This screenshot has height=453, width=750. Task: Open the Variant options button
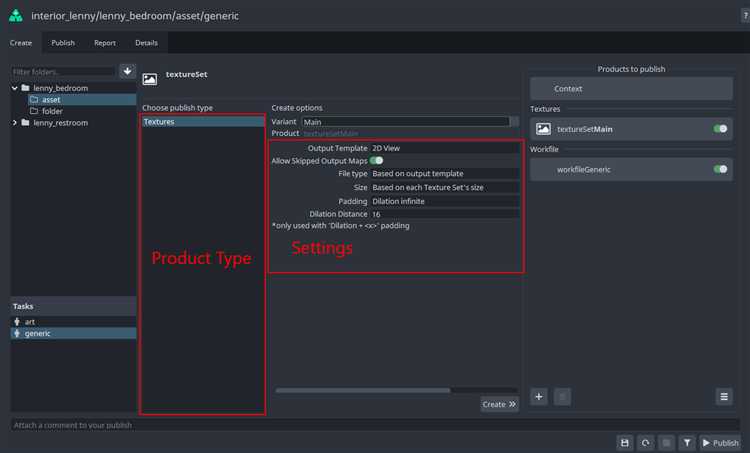click(x=515, y=122)
